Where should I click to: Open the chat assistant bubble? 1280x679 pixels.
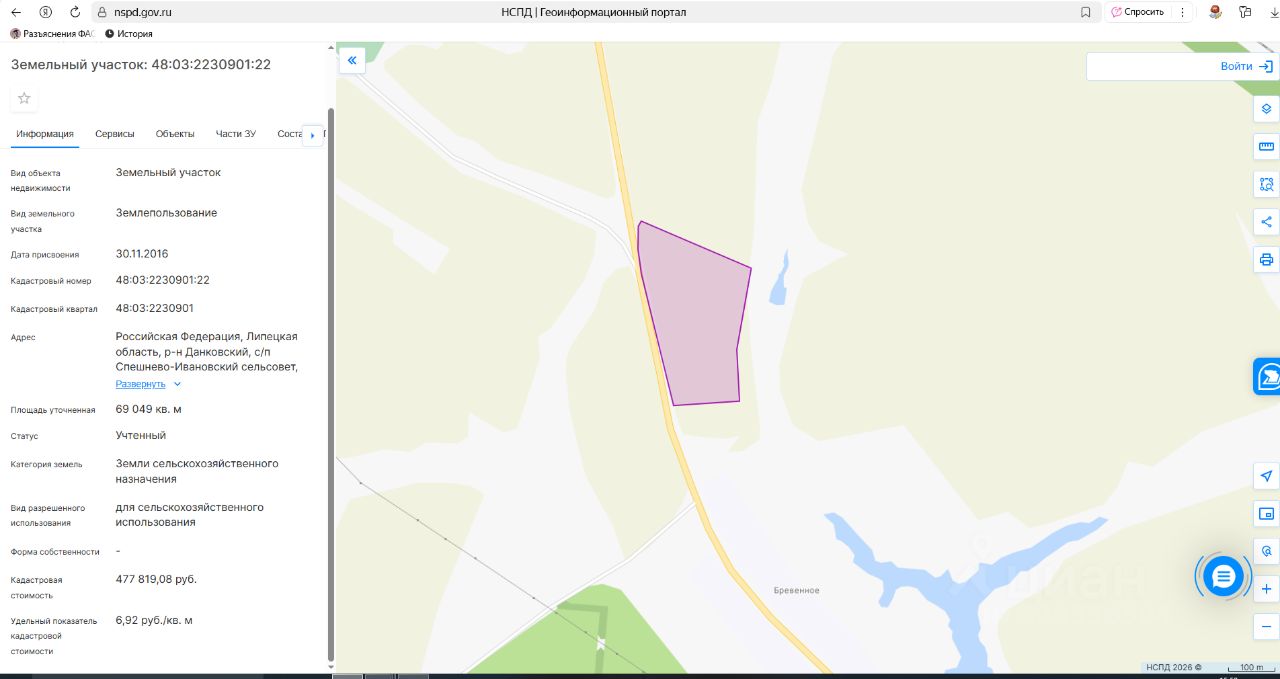1222,576
